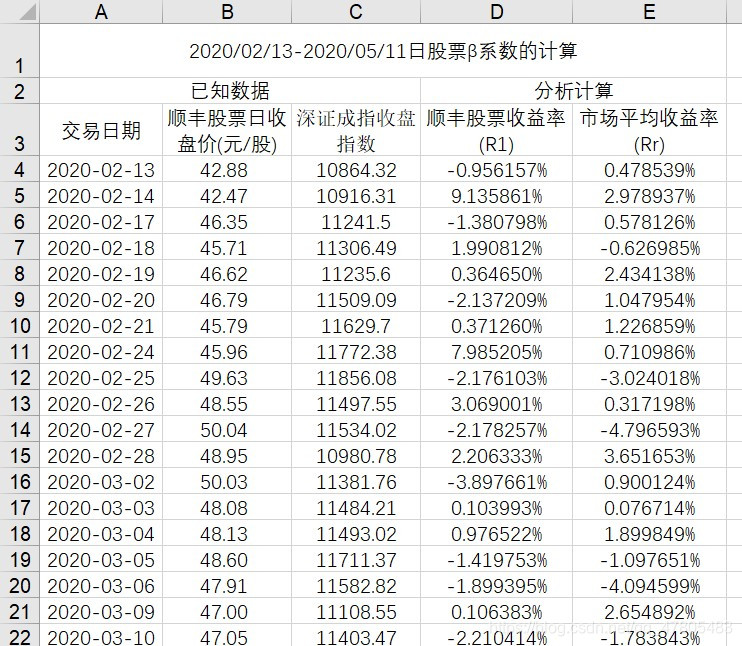Click R1 cell 9.135861%
Screen dimensions: 742x646
pyautogui.click(x=496, y=195)
